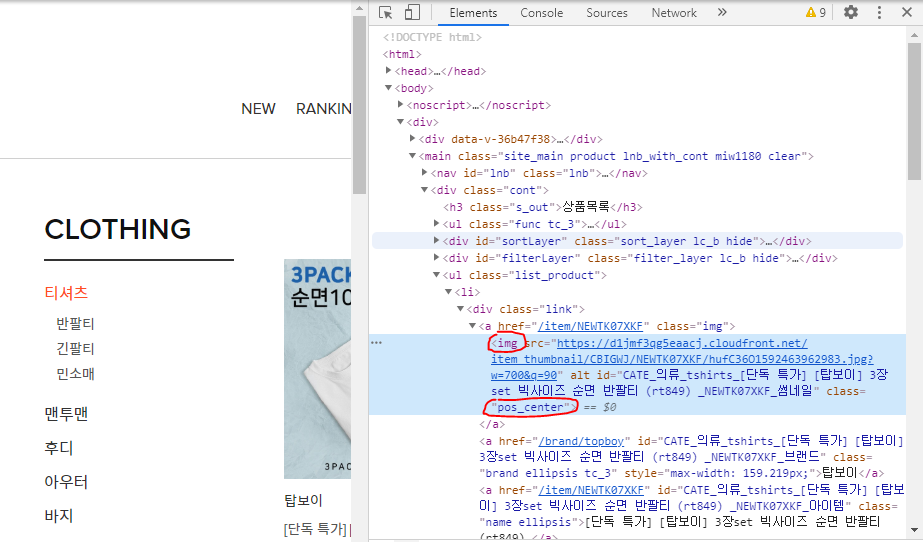Screen dimensions: 923x542
Task: Collapse the a class img node
Action: 472,326
